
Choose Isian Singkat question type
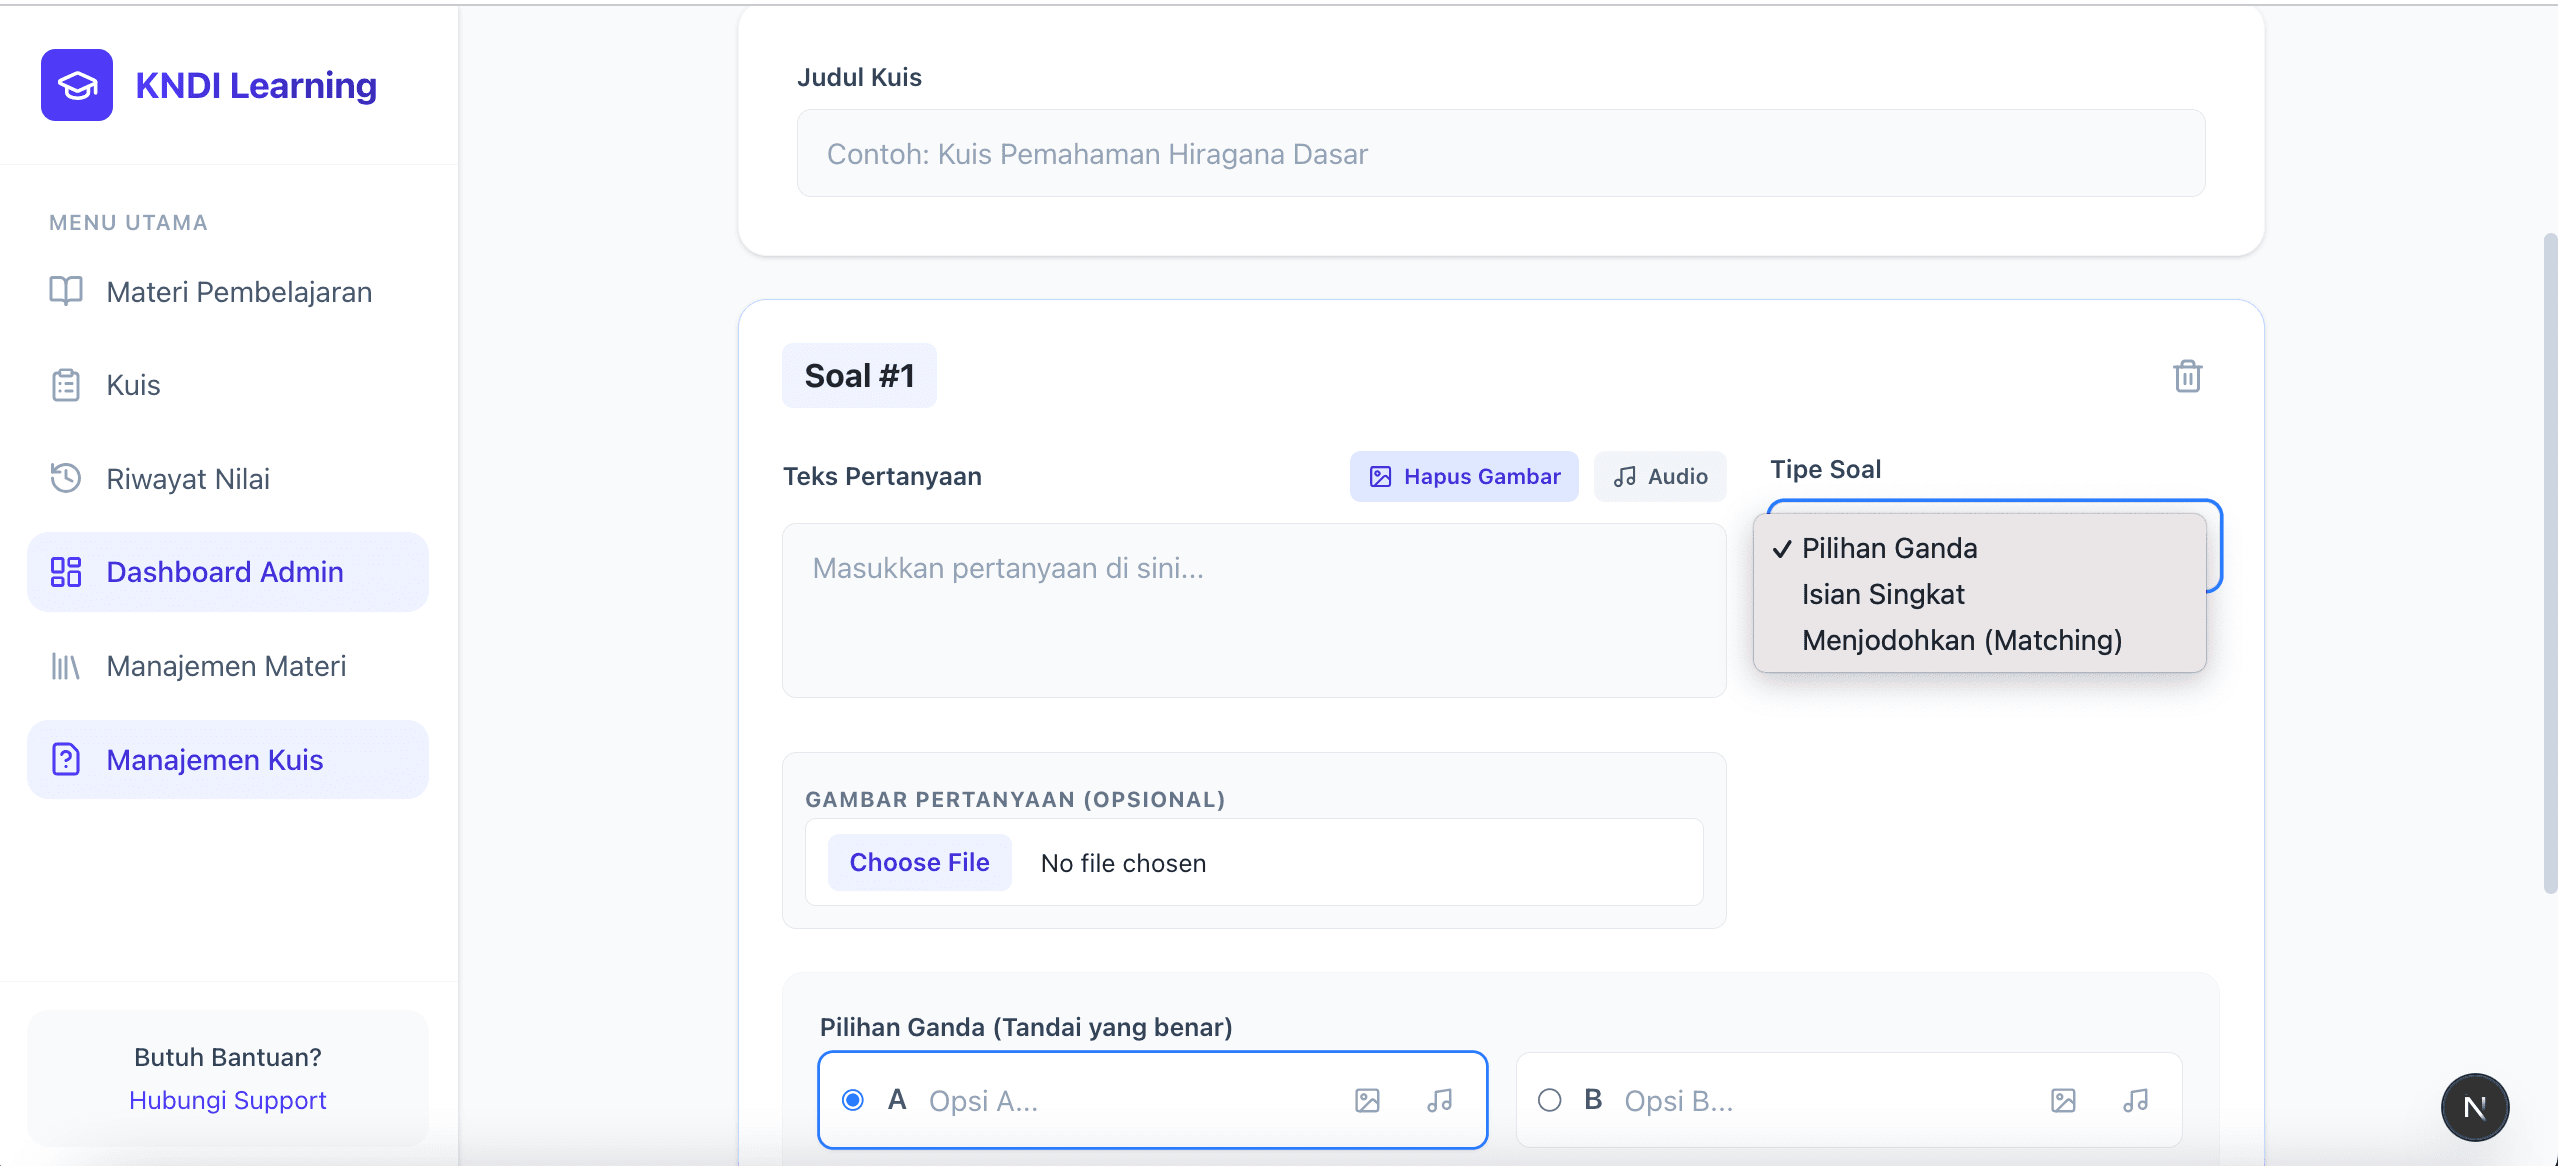click(1980, 594)
